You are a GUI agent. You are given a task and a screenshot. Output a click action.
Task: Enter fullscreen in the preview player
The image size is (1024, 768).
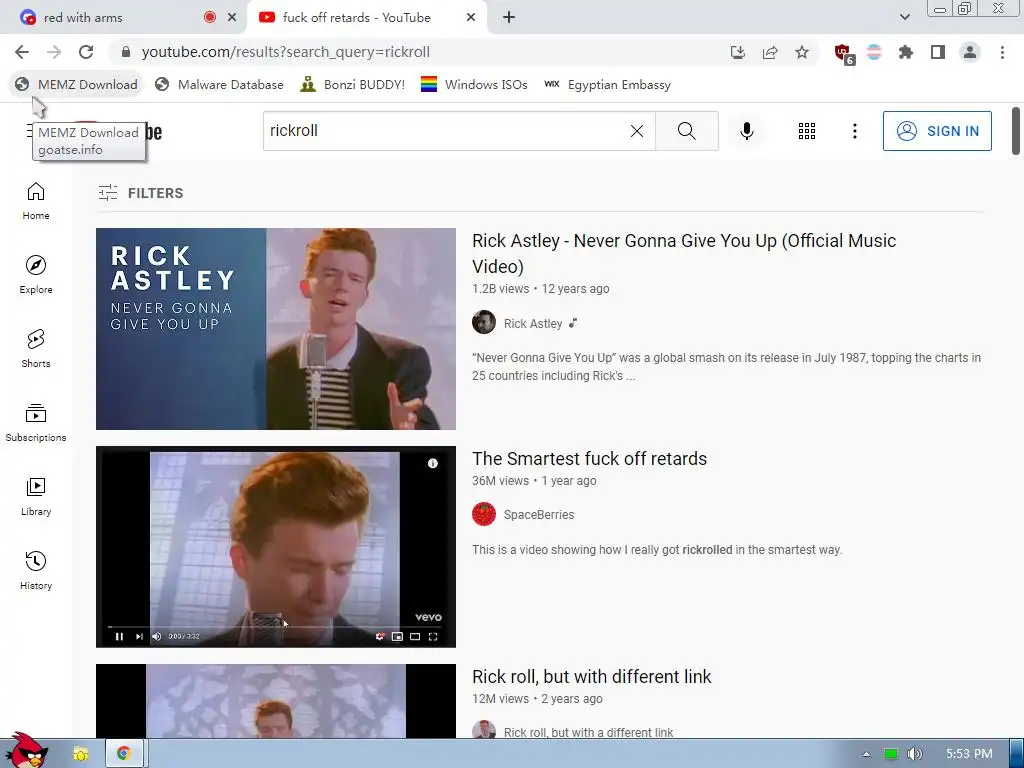click(432, 637)
